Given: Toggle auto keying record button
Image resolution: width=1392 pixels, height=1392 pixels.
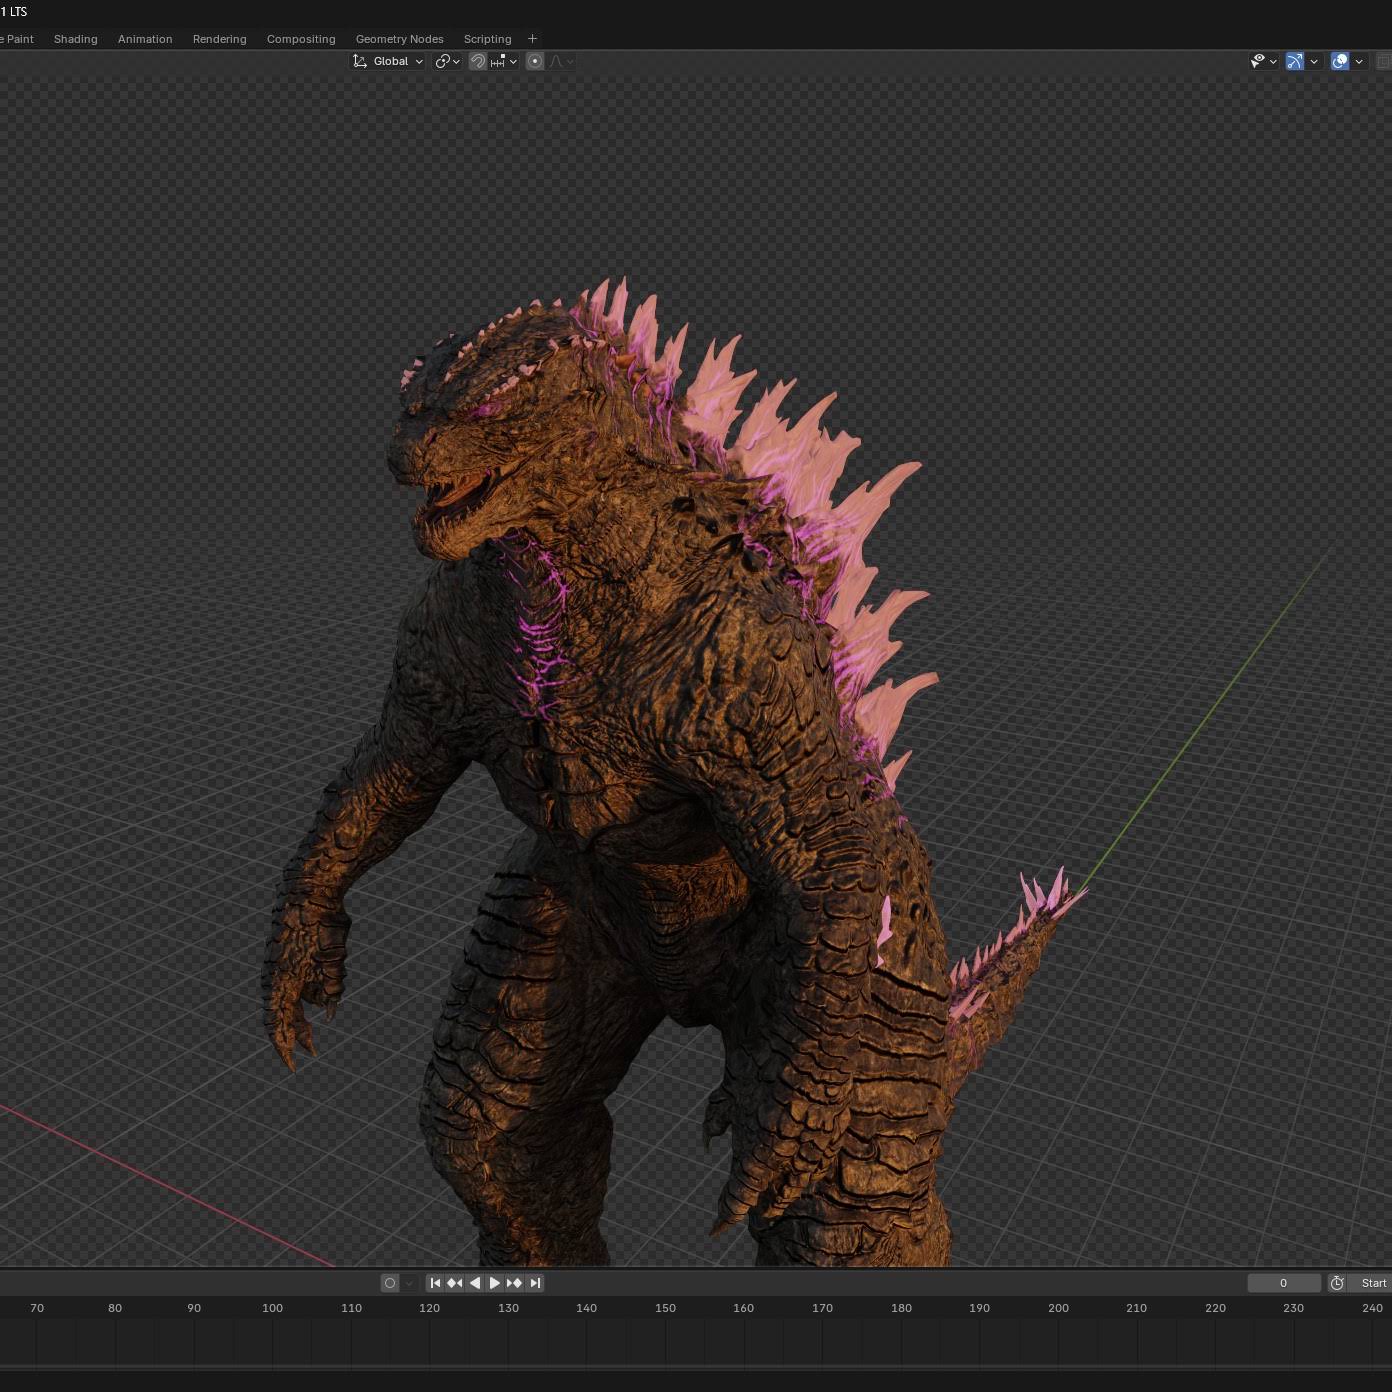Looking at the screenshot, I should [390, 1283].
